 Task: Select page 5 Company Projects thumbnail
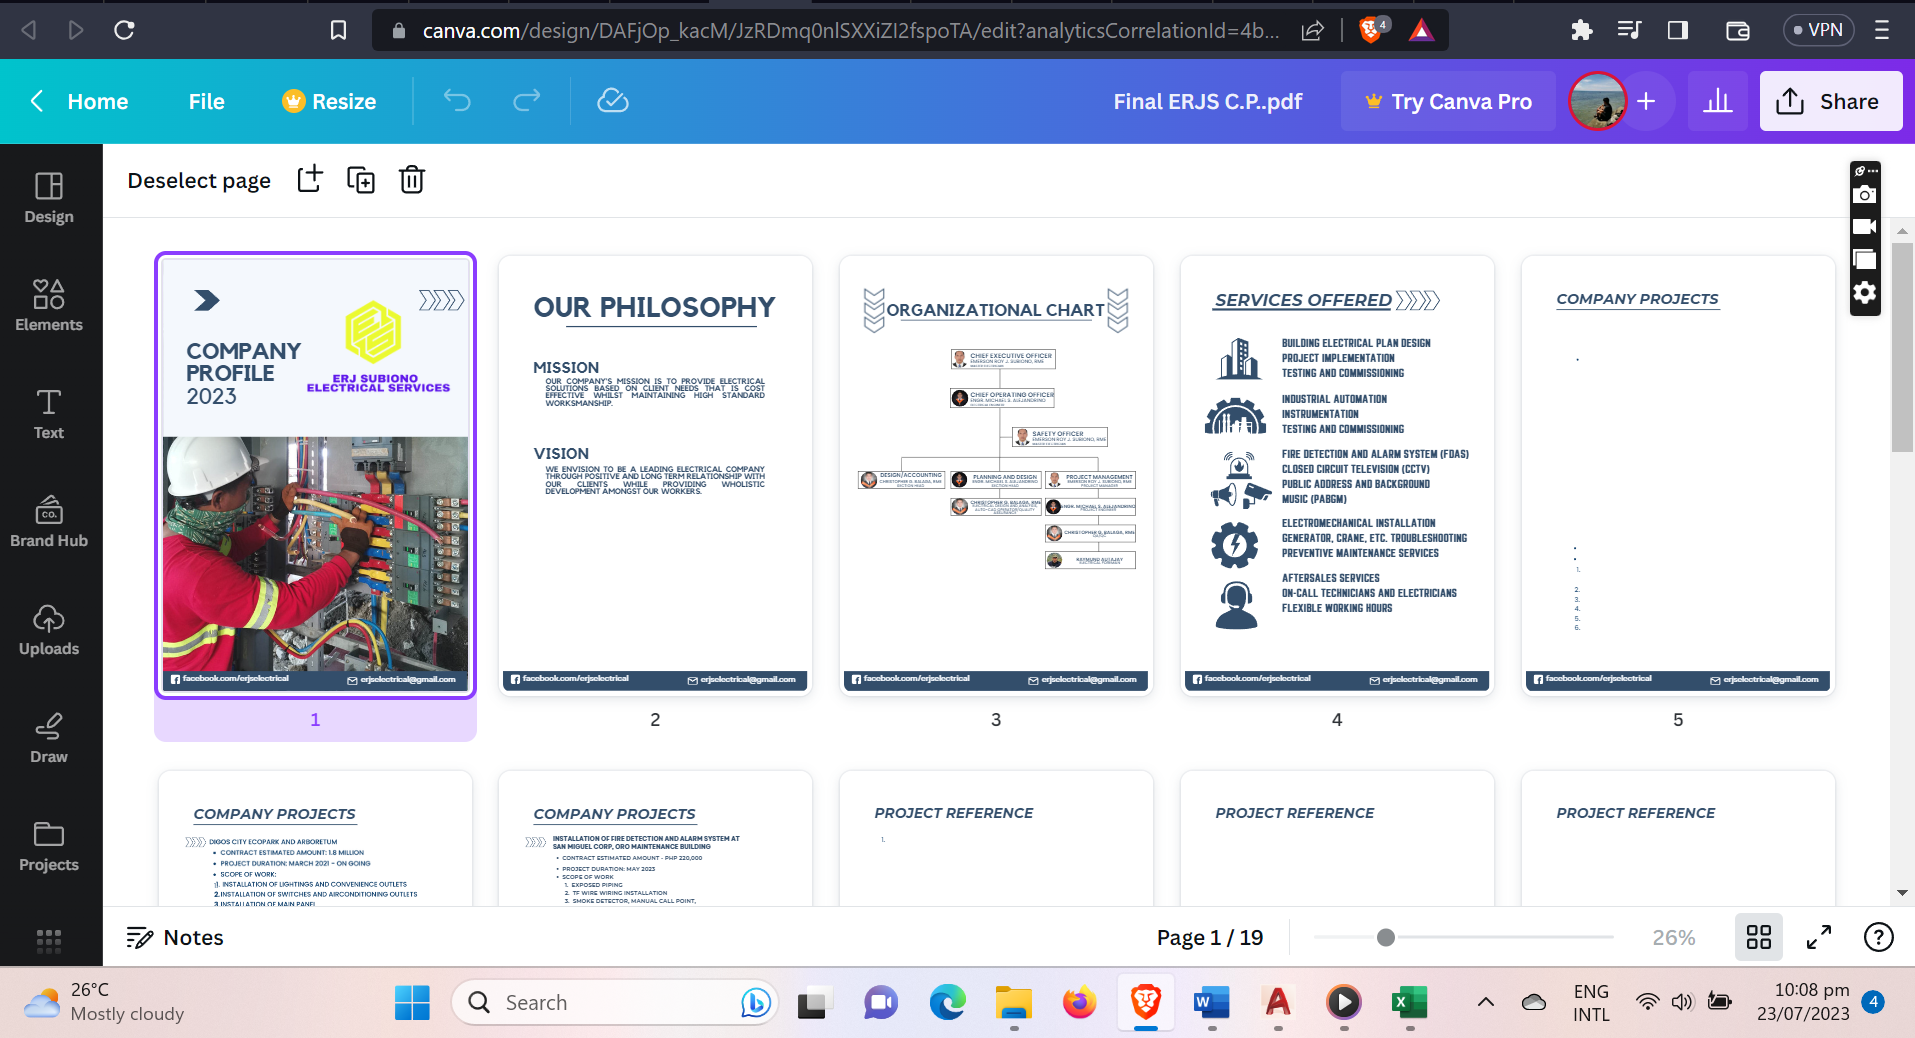(x=1678, y=475)
